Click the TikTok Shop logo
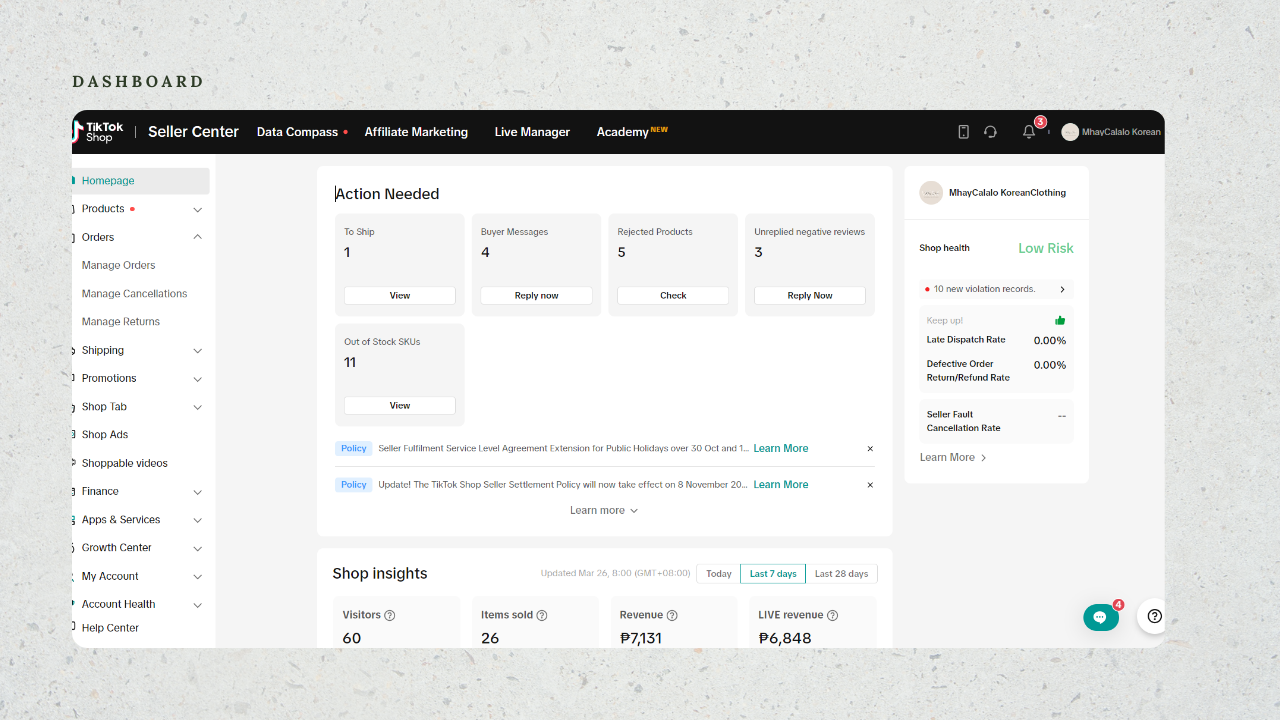Viewport: 1280px width, 720px height. tap(99, 132)
